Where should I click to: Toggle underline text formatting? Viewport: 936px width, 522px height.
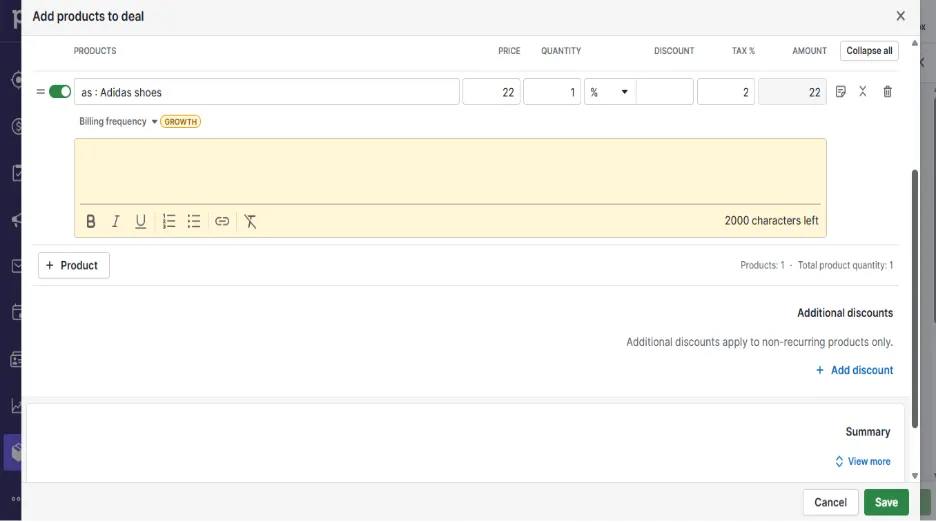140,222
